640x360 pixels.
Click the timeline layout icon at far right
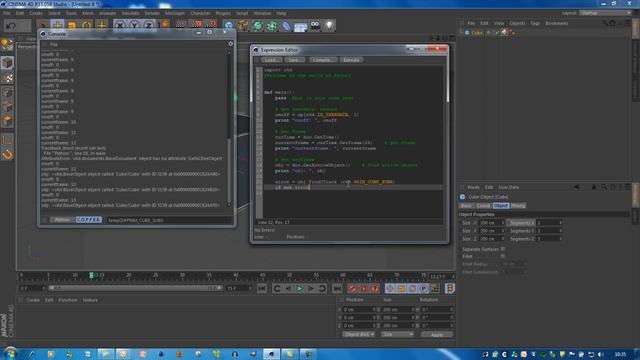tap(450, 289)
